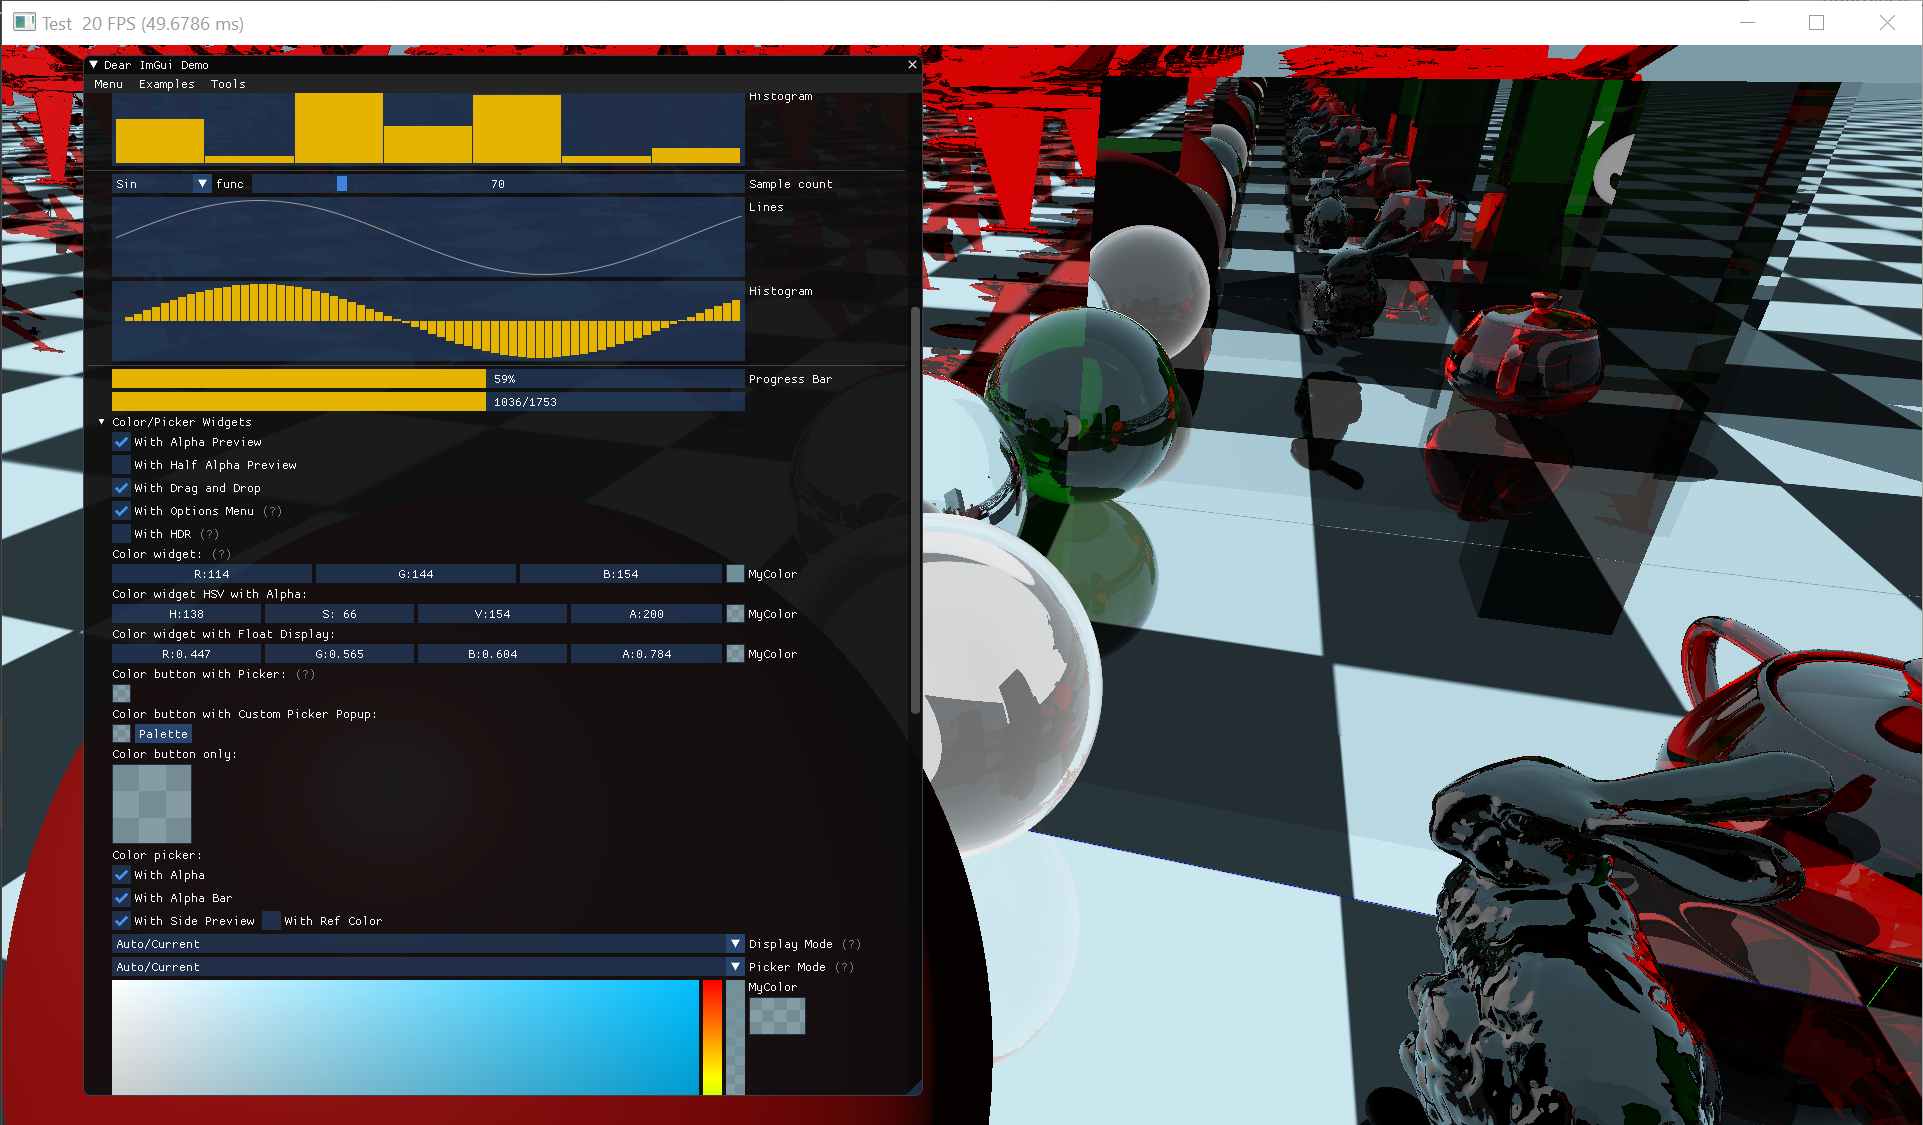Enable the With Ref Color checkbox

coord(271,921)
